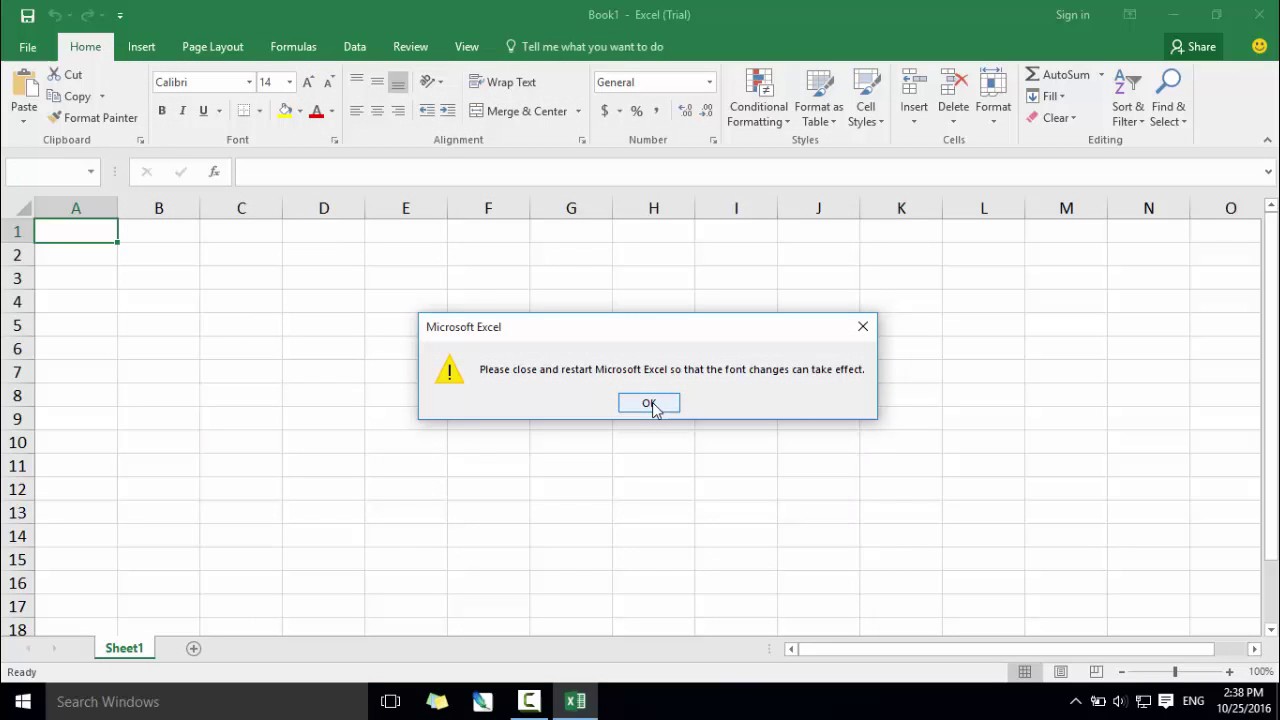Click the Borders icon
The width and height of the screenshot is (1280, 720).
pos(244,111)
